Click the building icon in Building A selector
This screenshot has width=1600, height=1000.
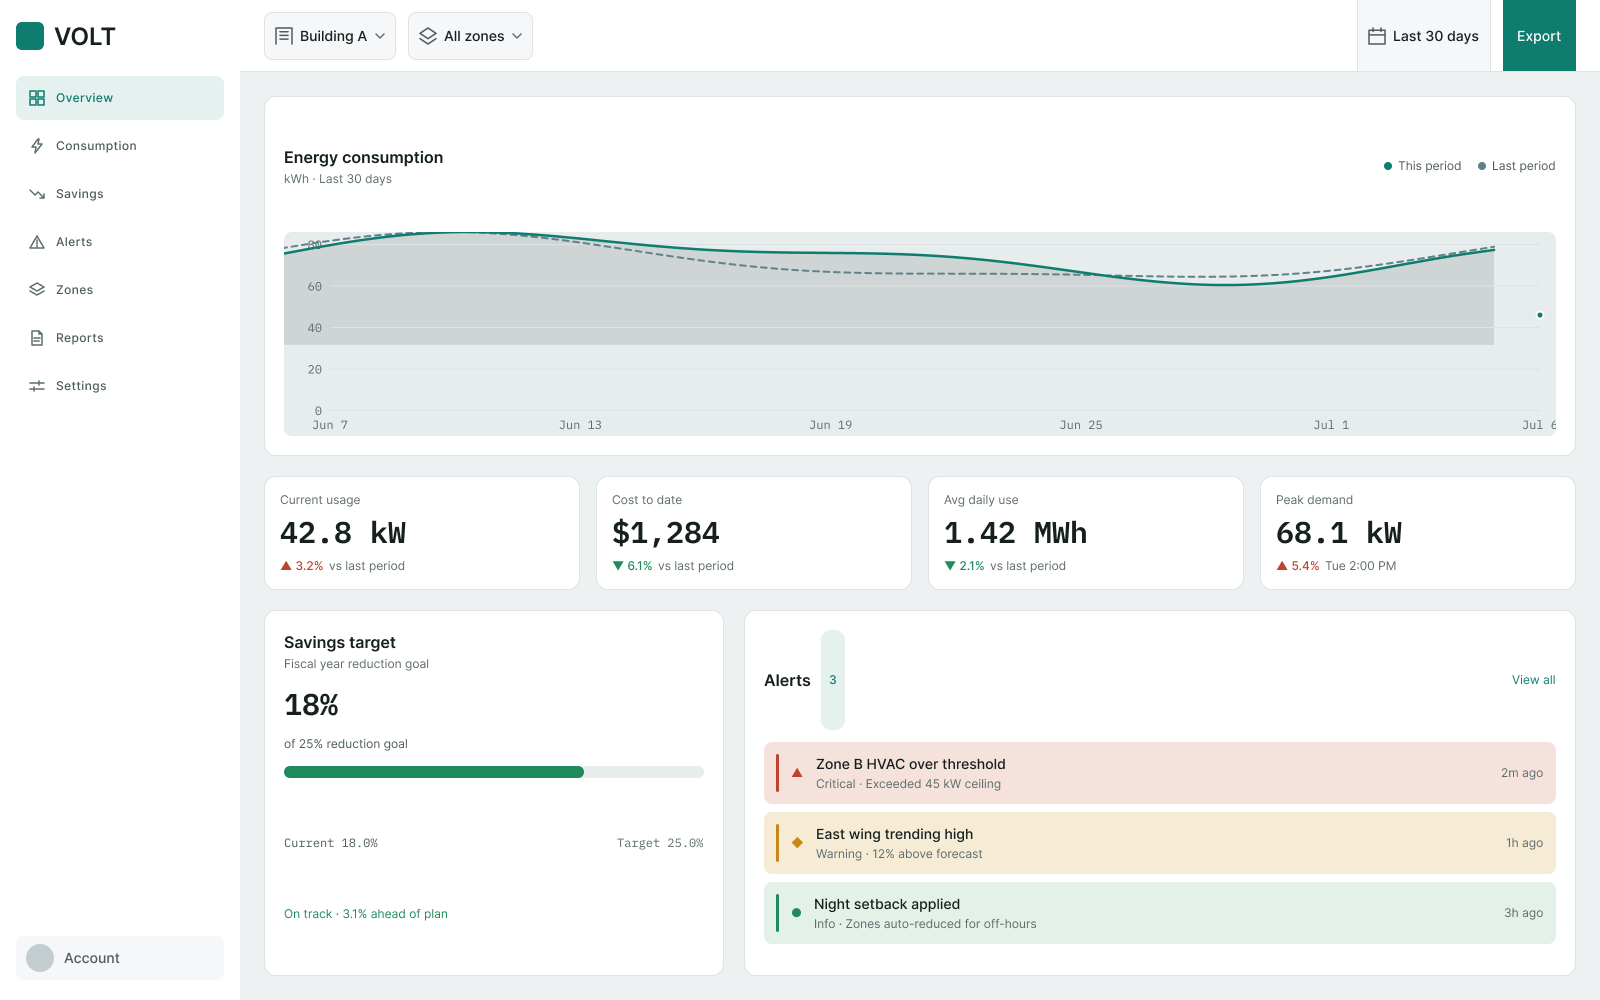(284, 36)
